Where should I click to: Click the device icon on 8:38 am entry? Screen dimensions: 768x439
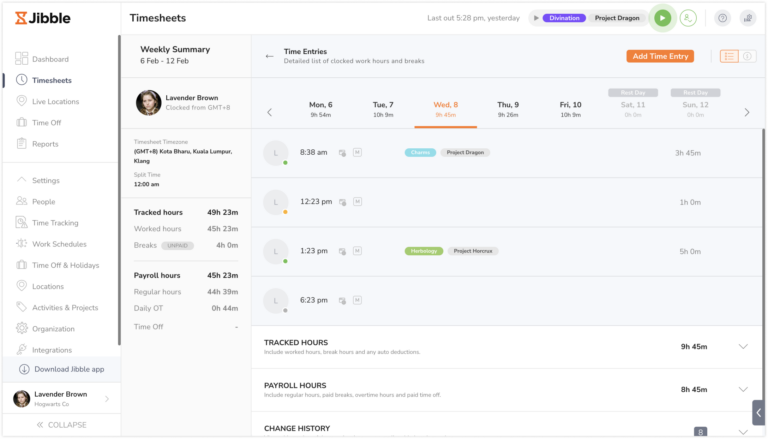342,153
